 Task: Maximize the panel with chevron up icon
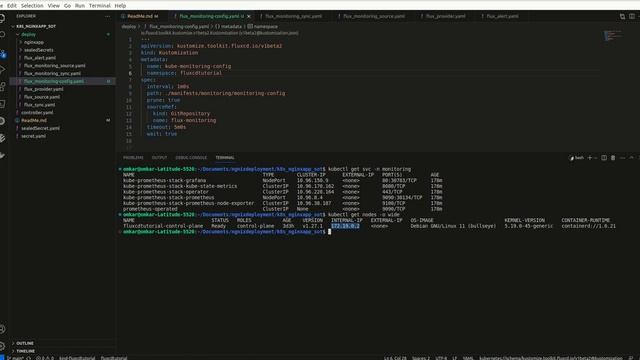pos(631,158)
